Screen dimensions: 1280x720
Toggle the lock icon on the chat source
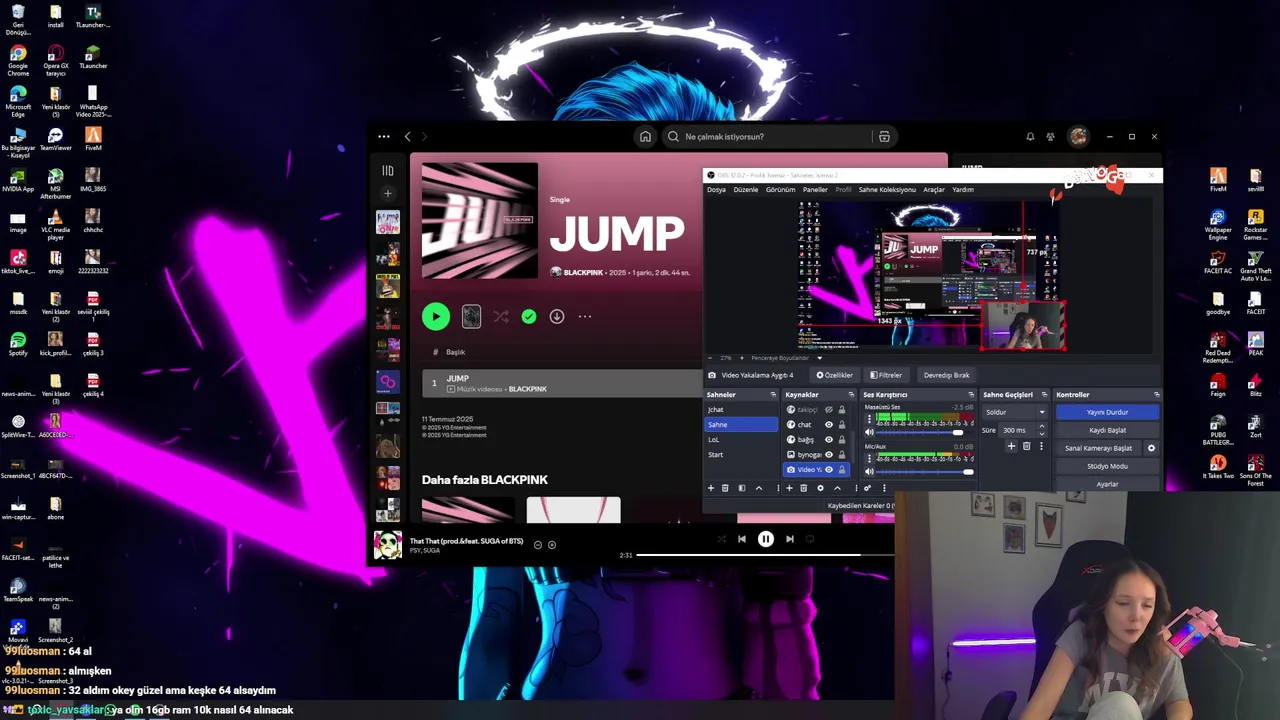click(x=842, y=425)
